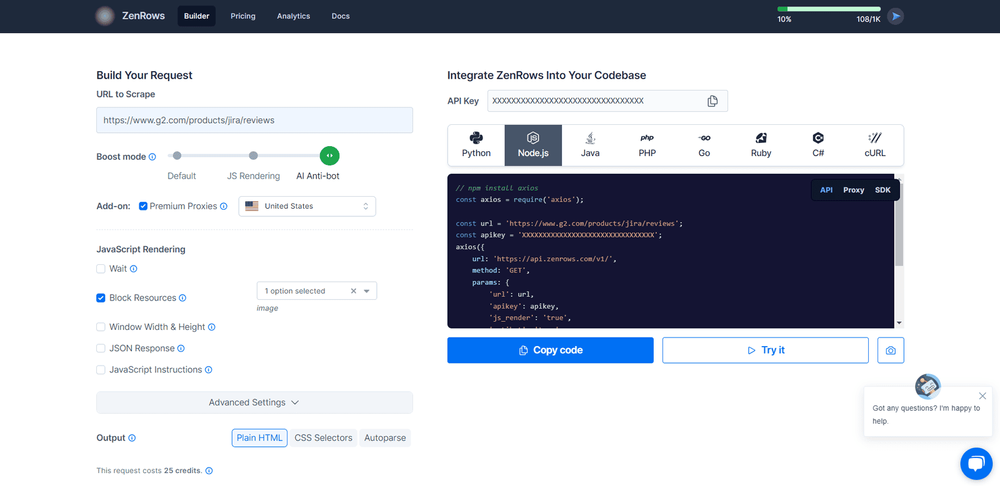Click the request cost info icon
Screen dimensions: 1000x486
(x=209, y=471)
